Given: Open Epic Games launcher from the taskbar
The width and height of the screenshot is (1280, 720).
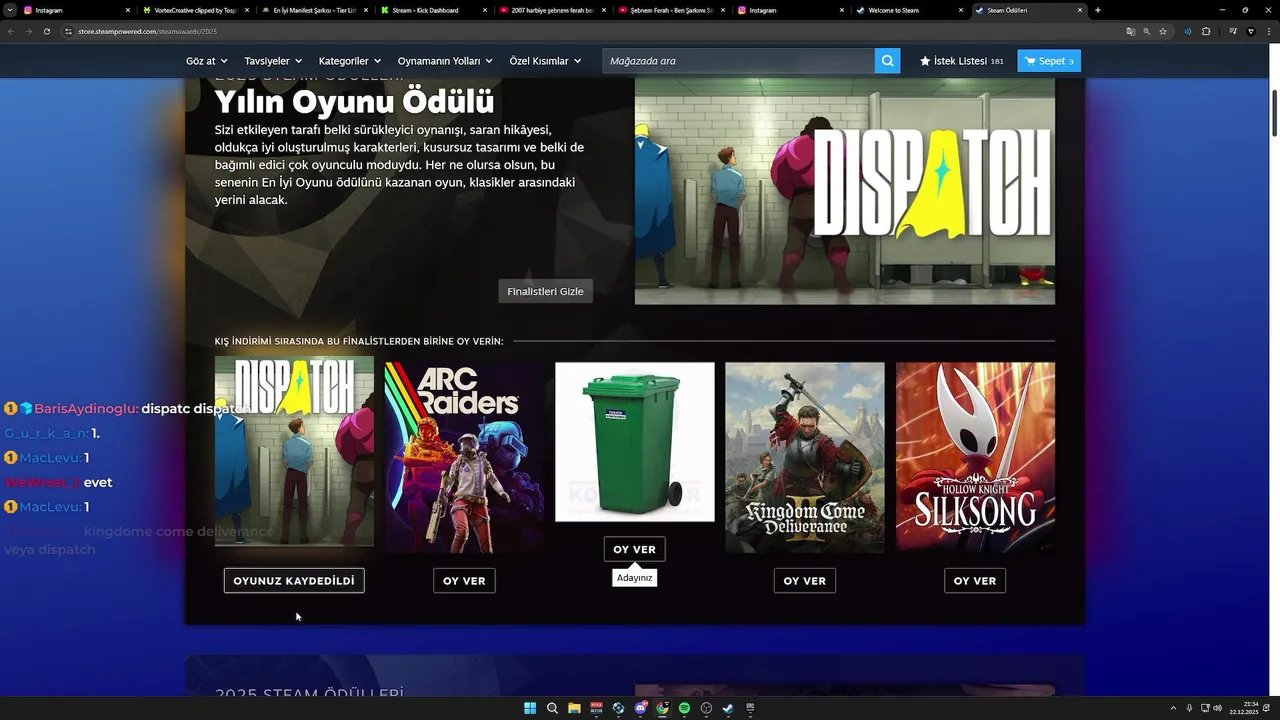Looking at the screenshot, I should pos(750,708).
